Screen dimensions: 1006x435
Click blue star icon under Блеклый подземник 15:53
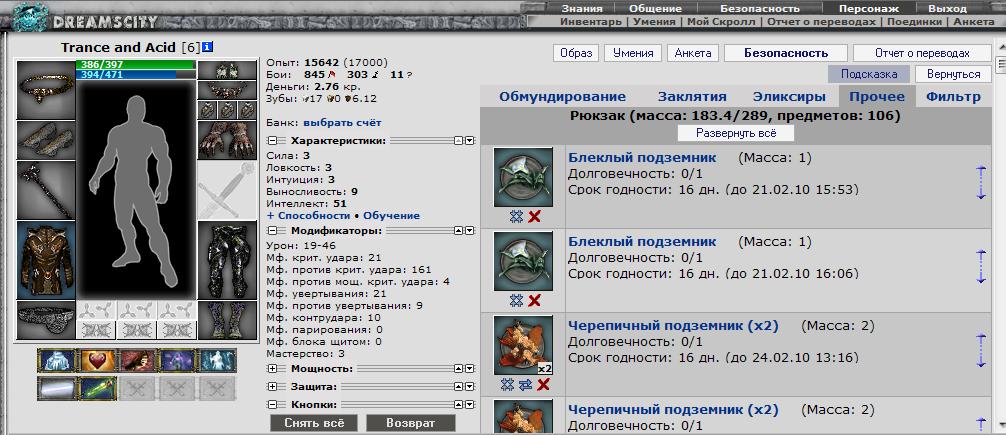516,216
